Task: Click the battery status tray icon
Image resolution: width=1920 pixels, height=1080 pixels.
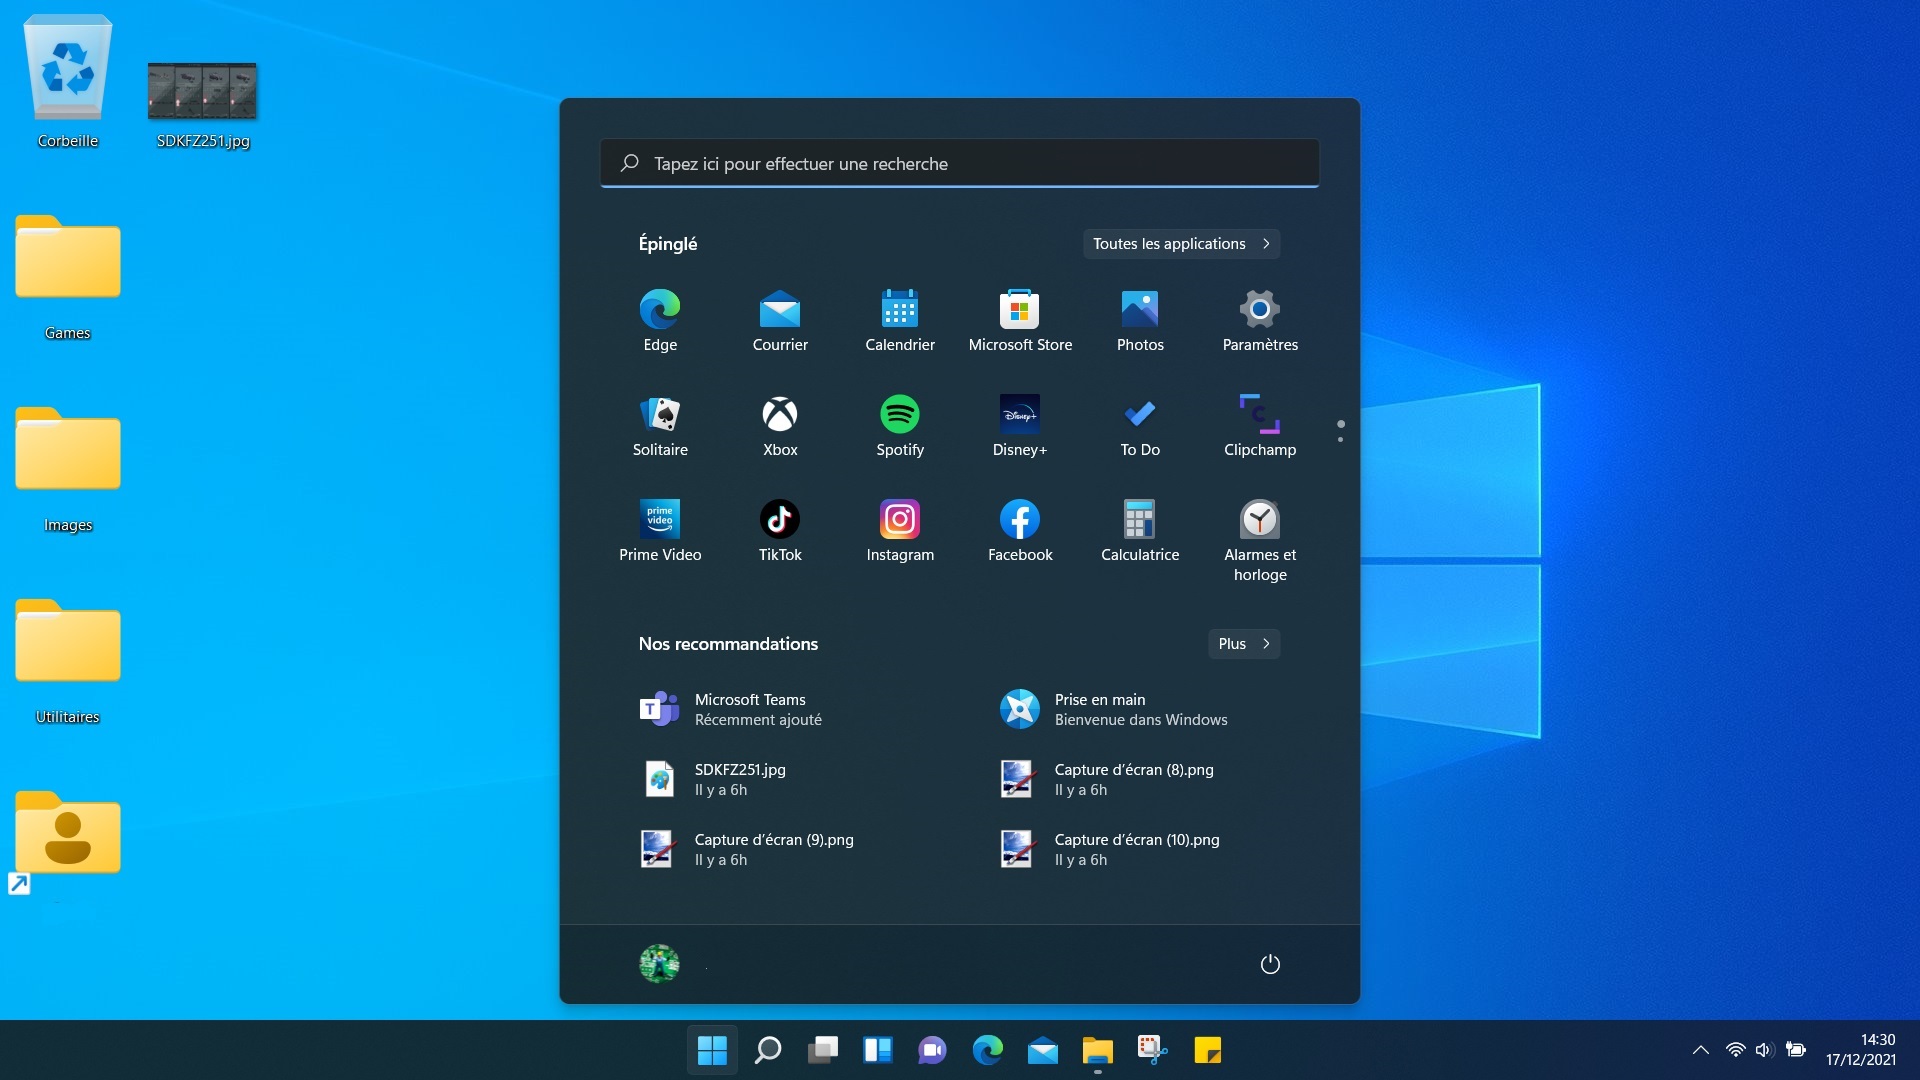Action: coord(1796,1050)
